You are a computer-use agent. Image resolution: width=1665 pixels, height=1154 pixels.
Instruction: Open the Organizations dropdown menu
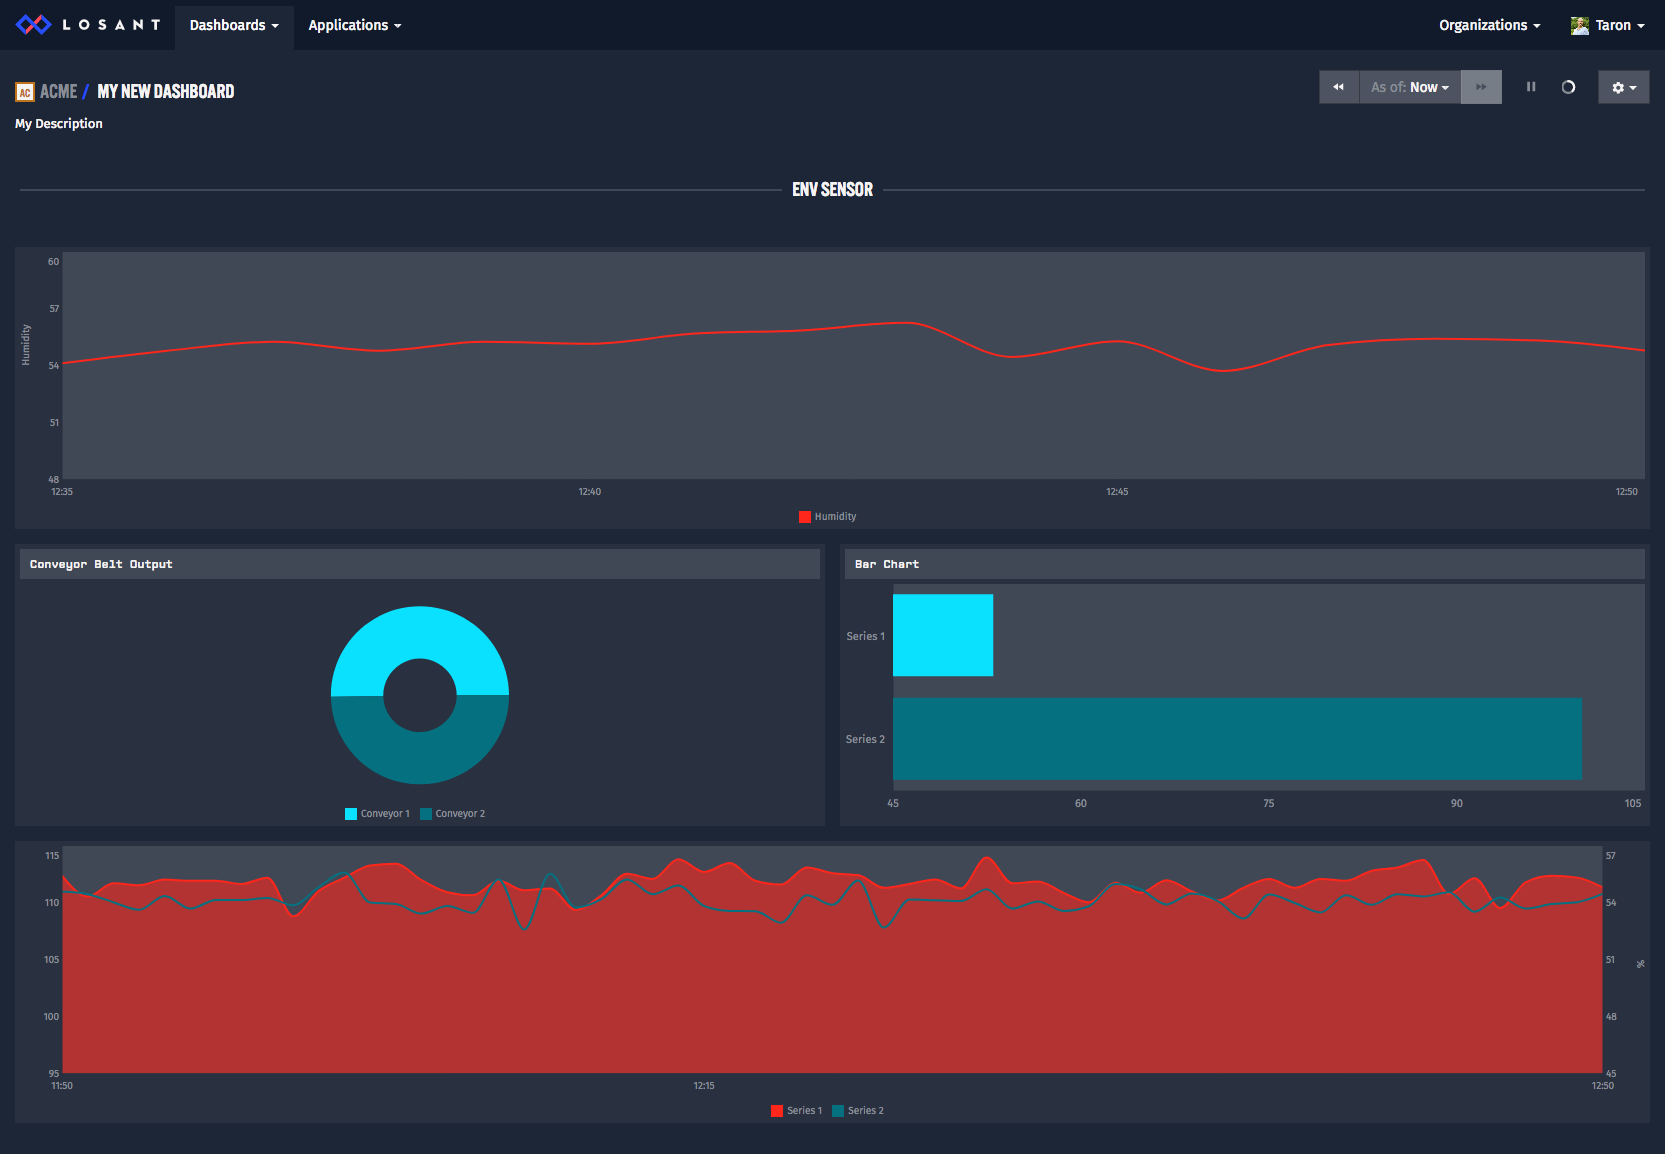(1489, 25)
